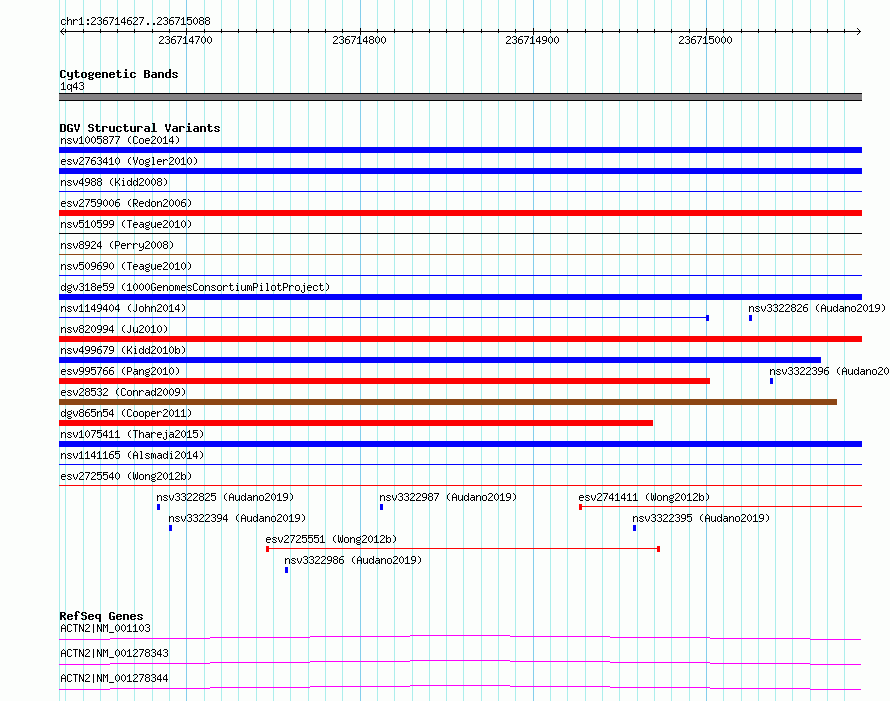Select the blue esv2763410 variant bar
Image resolution: width=890 pixels, height=701 pixels.
pyautogui.click(x=460, y=171)
